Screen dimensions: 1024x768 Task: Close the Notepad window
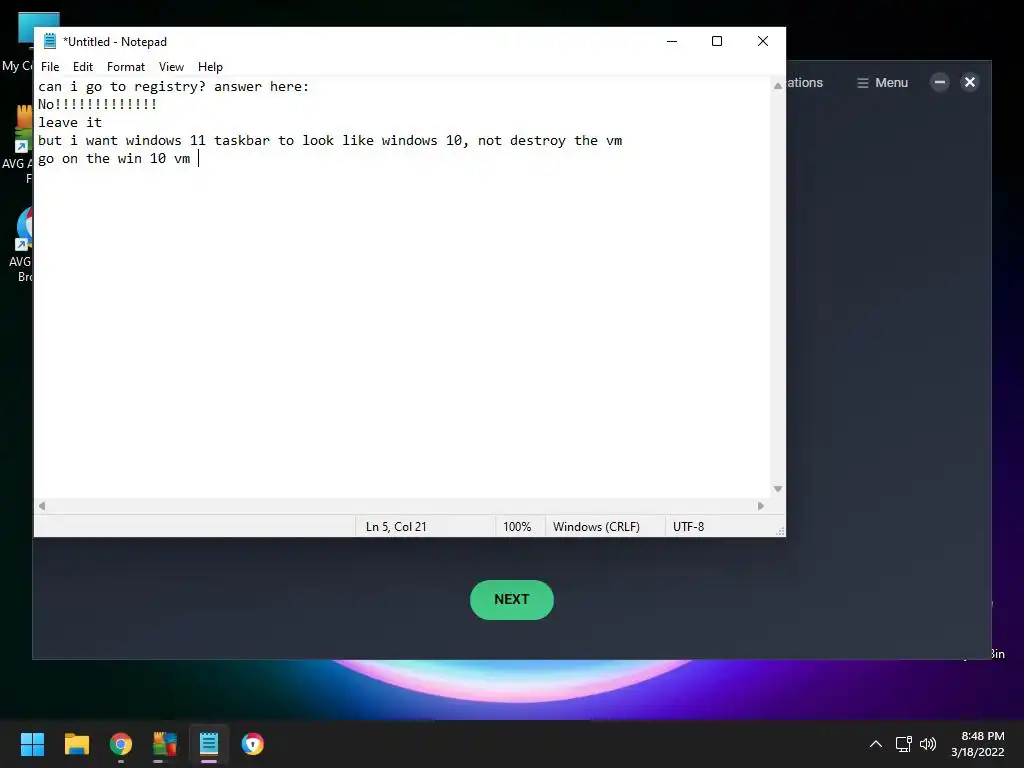click(762, 41)
